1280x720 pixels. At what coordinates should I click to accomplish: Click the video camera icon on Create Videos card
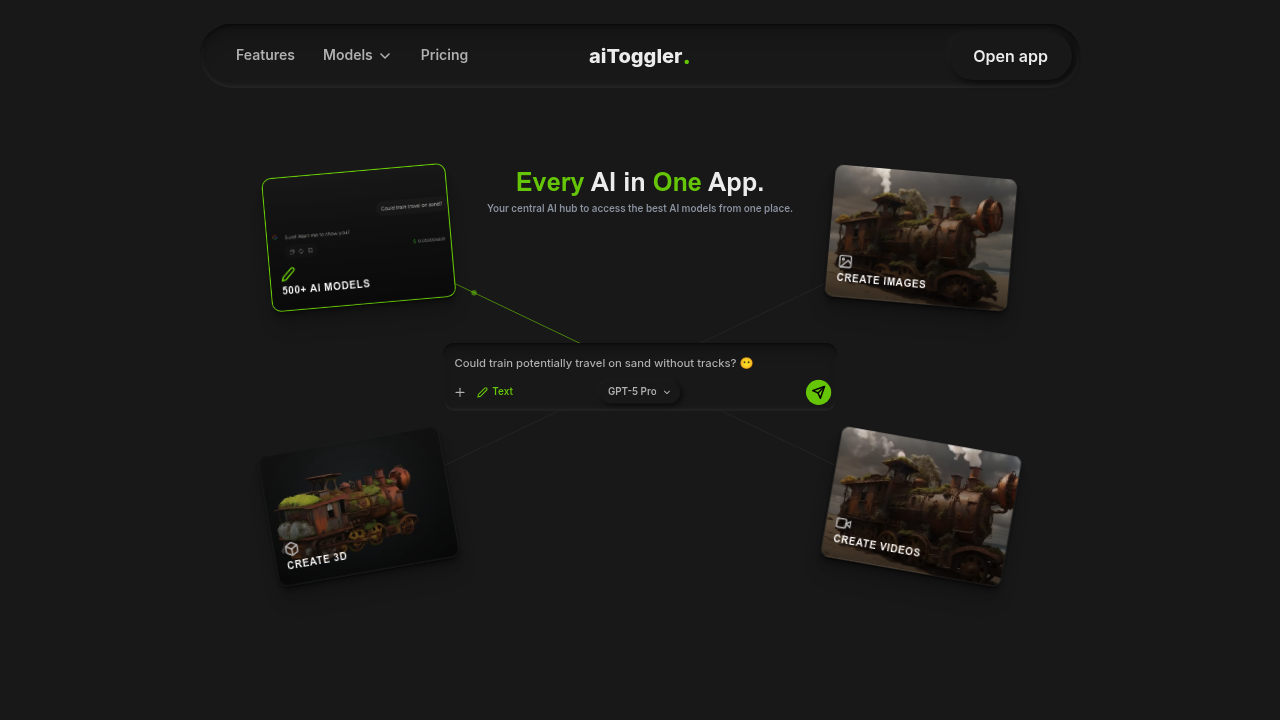(843, 523)
